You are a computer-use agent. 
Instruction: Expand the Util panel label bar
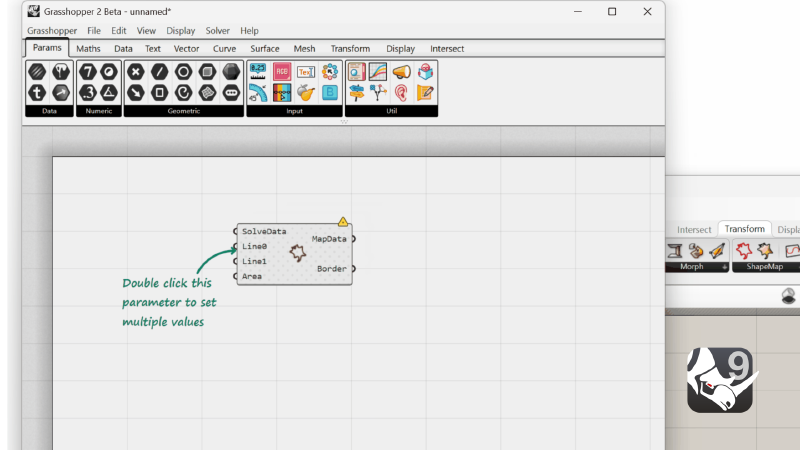tap(391, 111)
